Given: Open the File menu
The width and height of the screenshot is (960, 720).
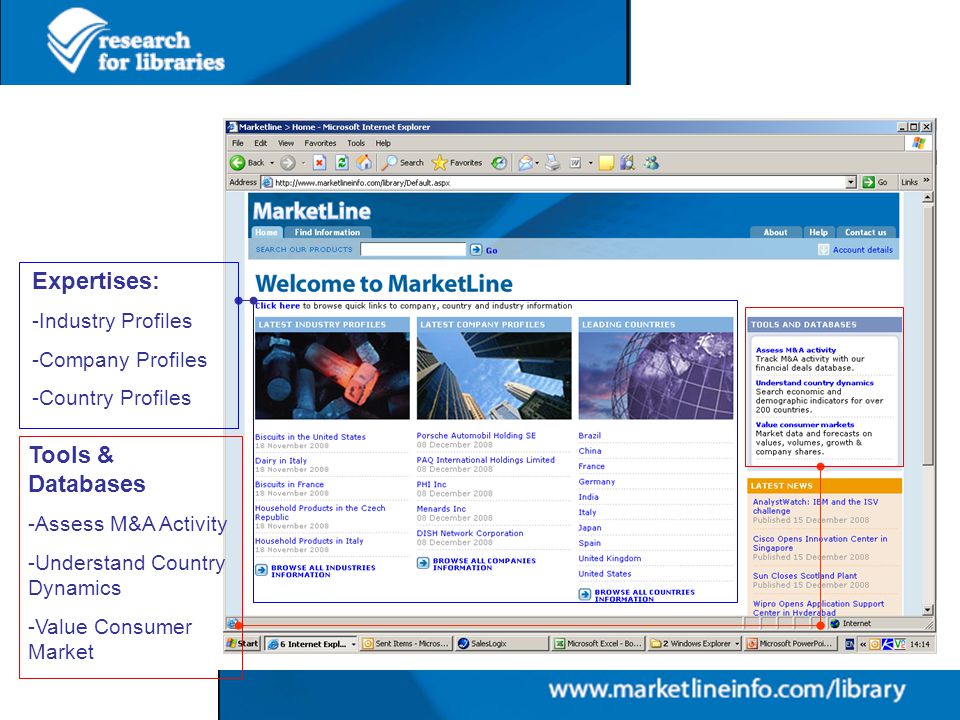Looking at the screenshot, I should tap(238, 143).
